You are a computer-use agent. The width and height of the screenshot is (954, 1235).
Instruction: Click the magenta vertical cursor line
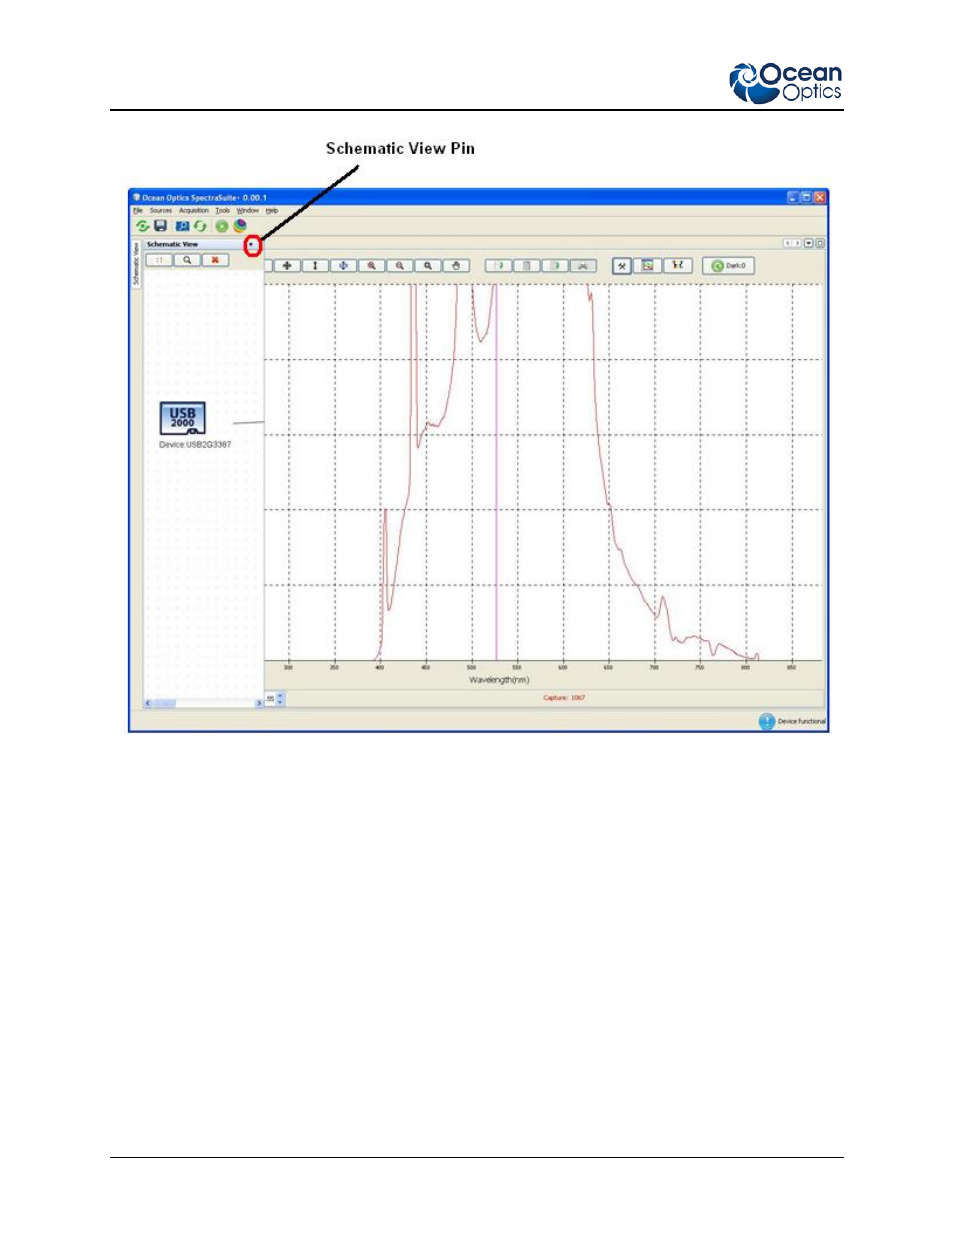pyautogui.click(x=497, y=472)
